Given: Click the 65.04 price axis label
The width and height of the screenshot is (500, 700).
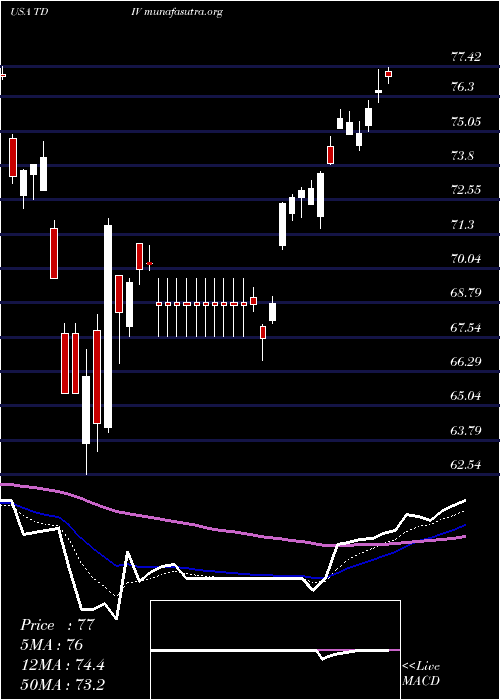Looking at the screenshot, I should tap(466, 396).
